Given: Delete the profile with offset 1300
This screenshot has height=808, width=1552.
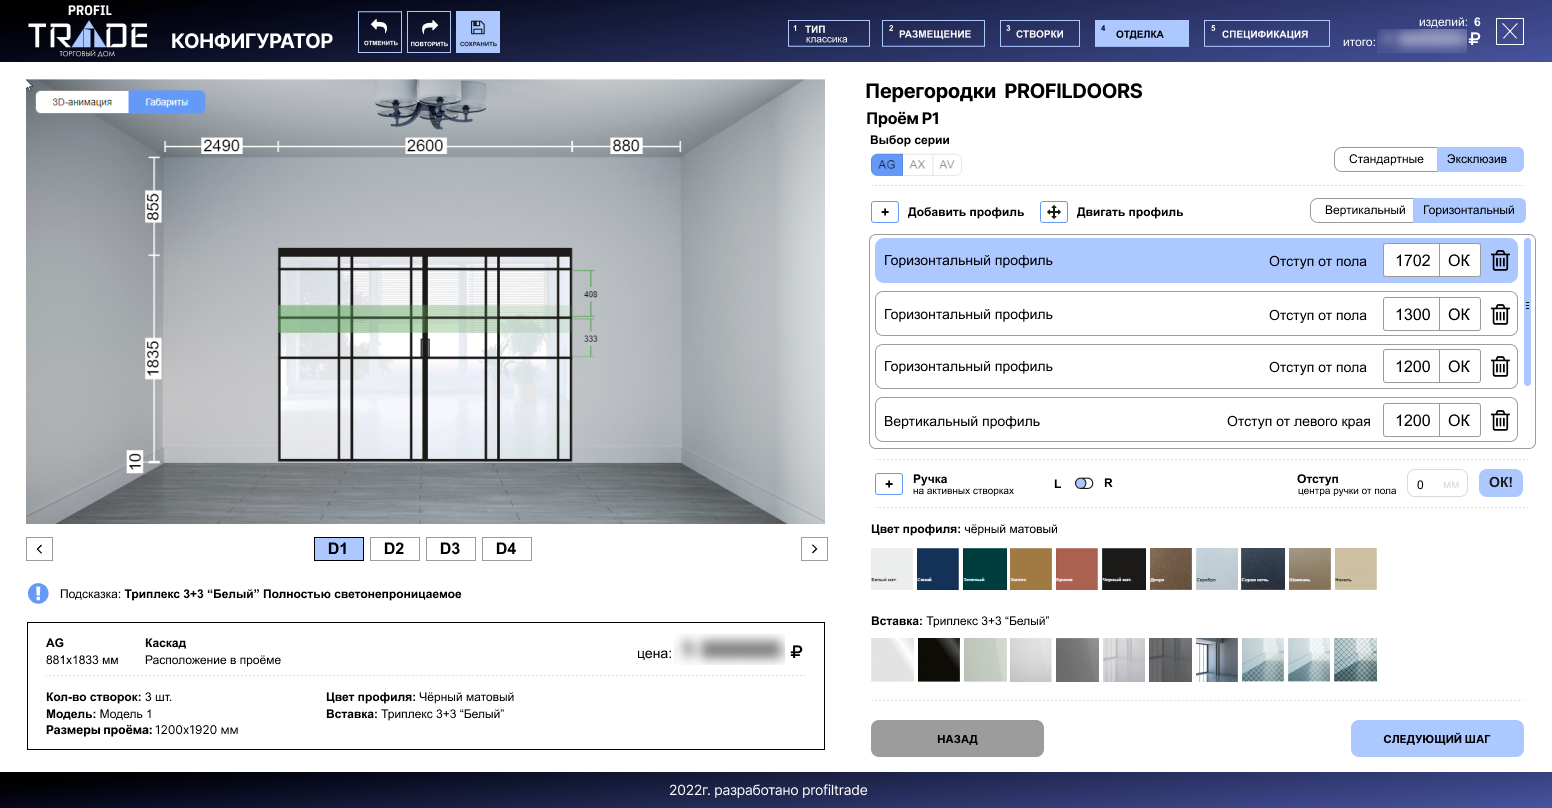Looking at the screenshot, I should point(1500,315).
